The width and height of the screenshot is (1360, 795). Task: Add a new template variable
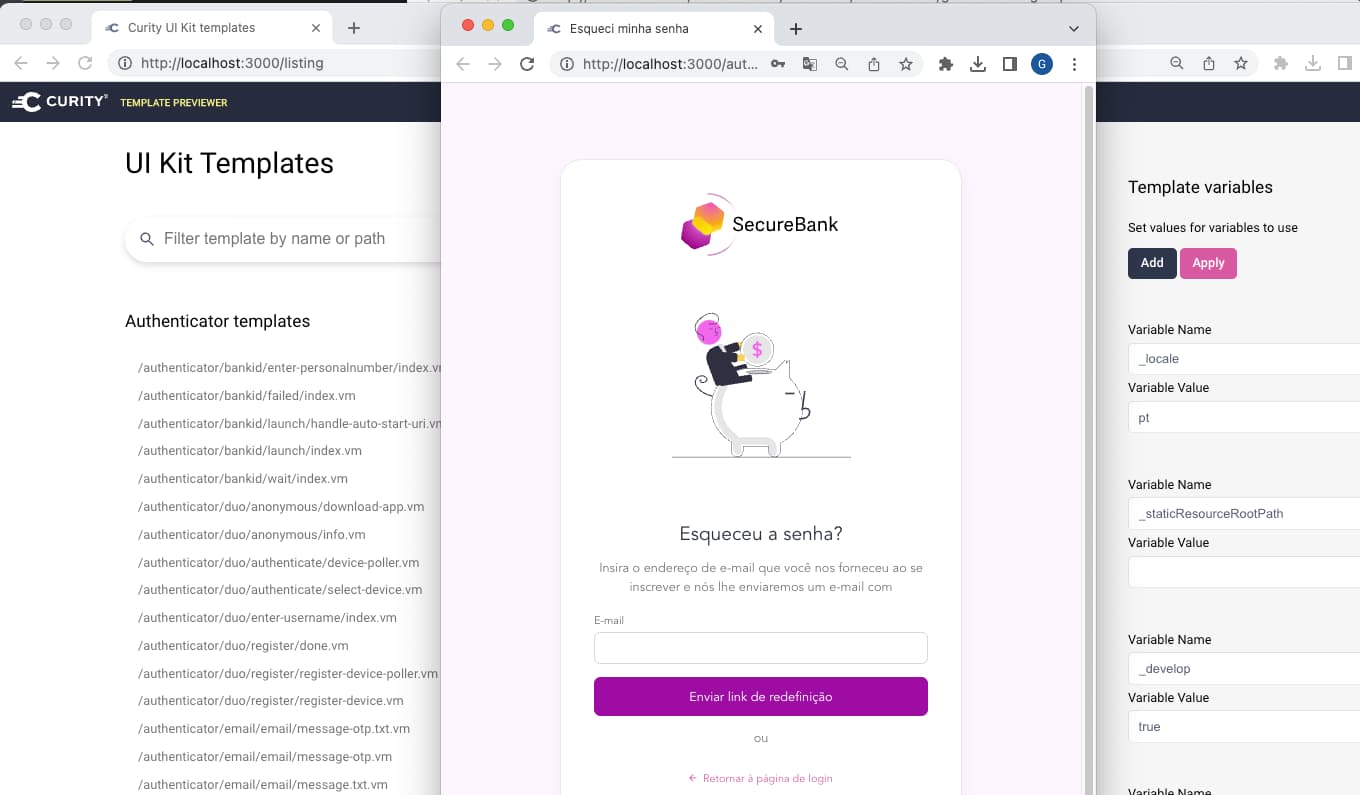click(1152, 263)
